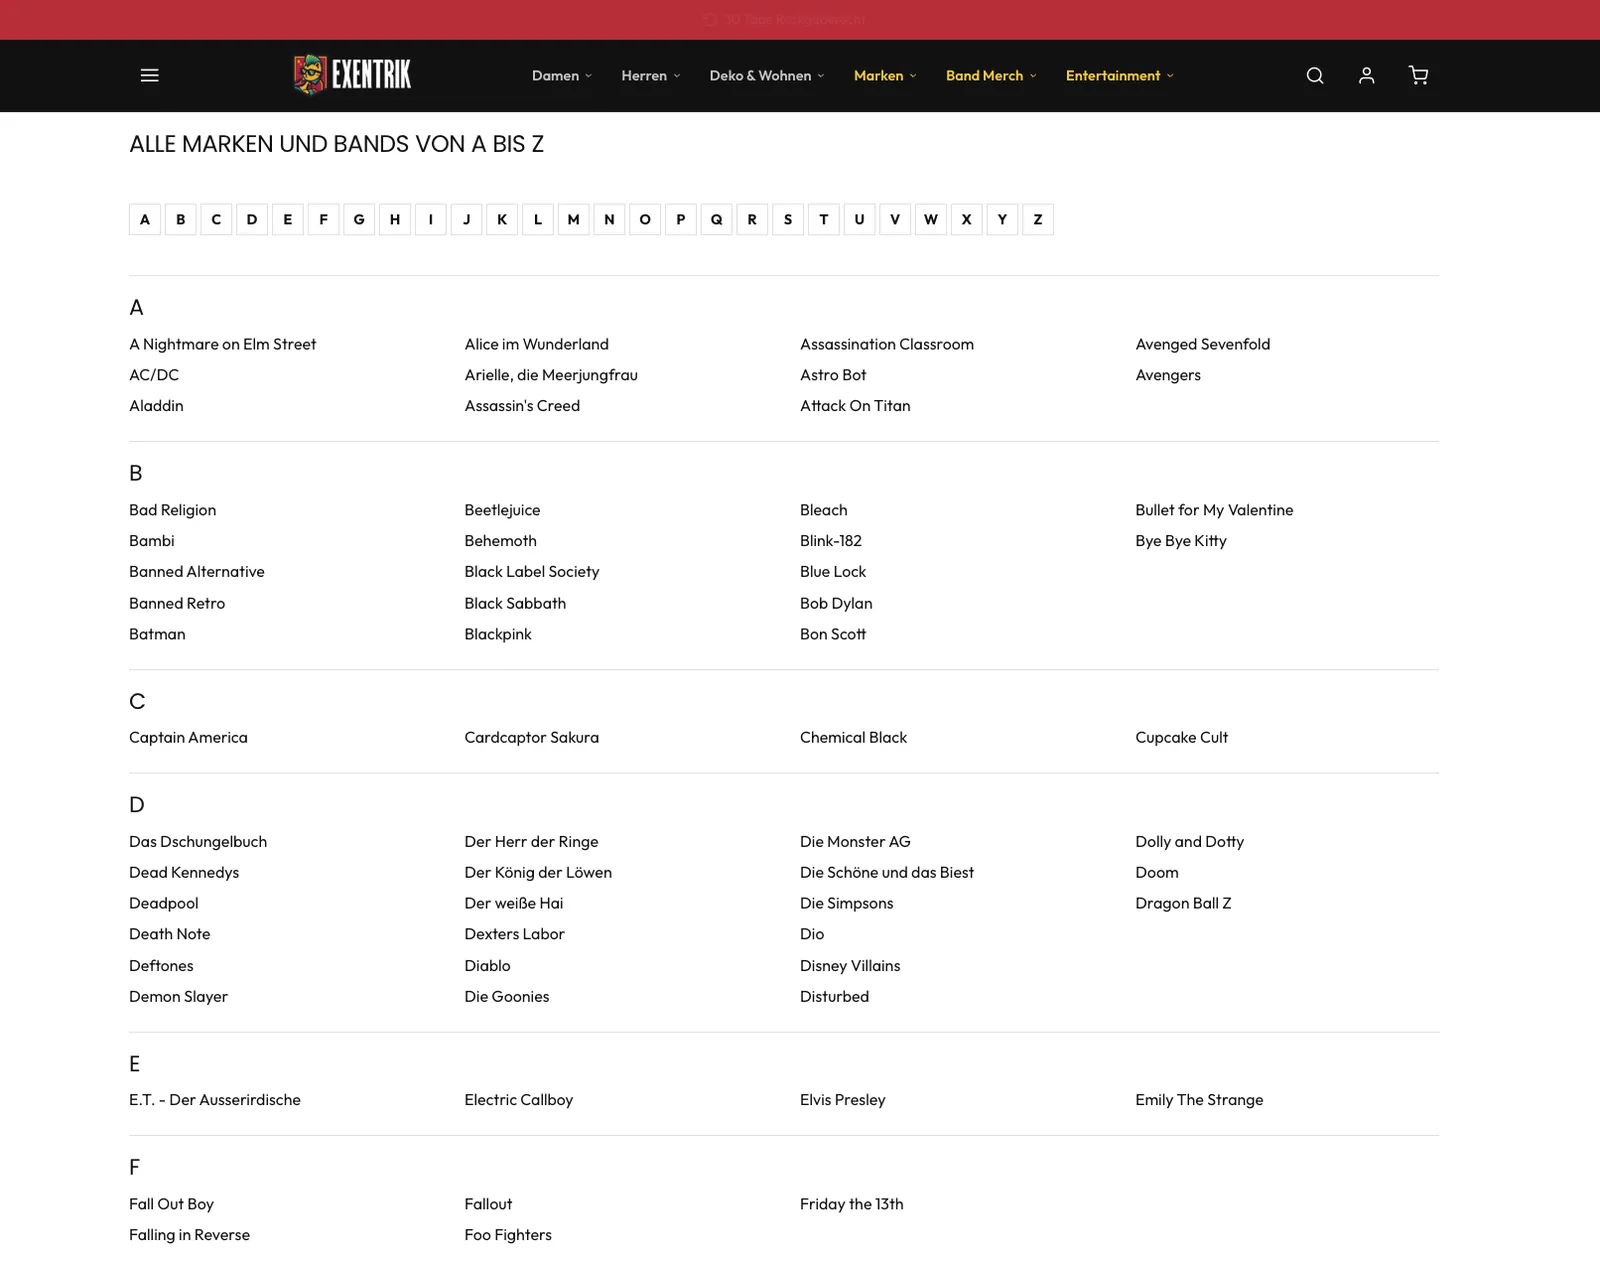Image resolution: width=1600 pixels, height=1261 pixels.
Task: Open the user account icon
Action: [1366, 75]
